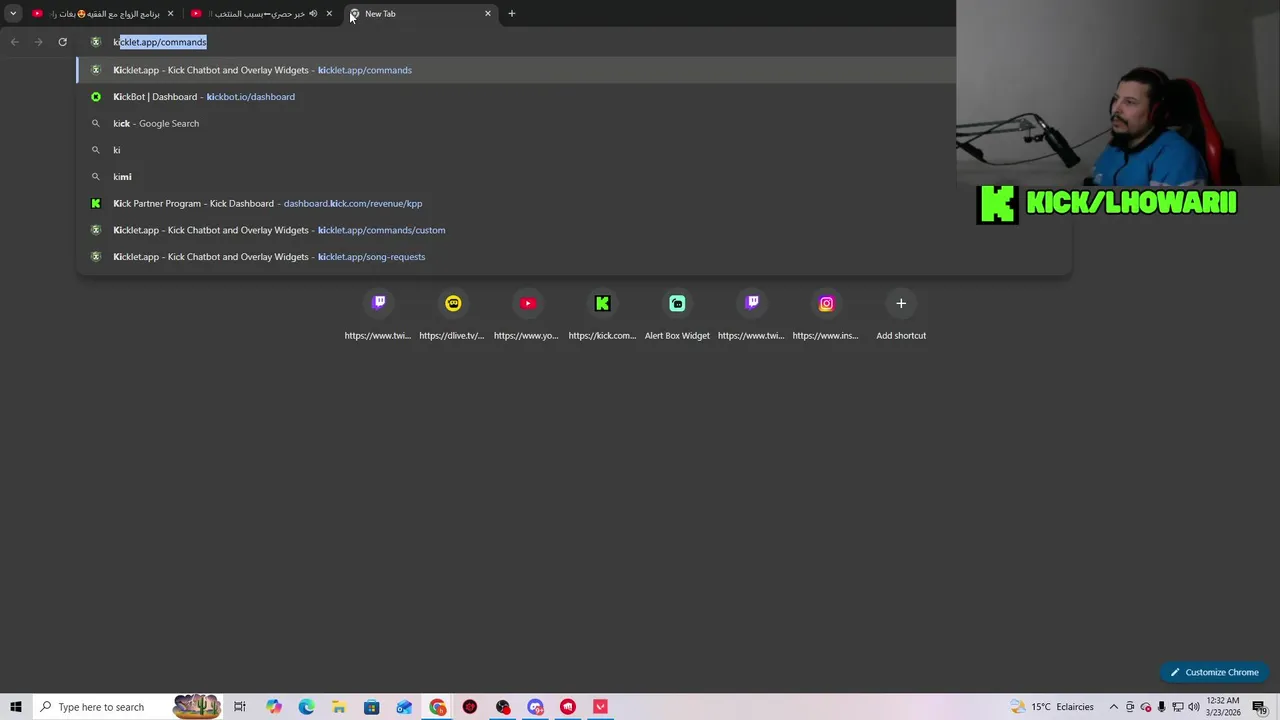Switch to the first YouTube tab

(x=103, y=14)
